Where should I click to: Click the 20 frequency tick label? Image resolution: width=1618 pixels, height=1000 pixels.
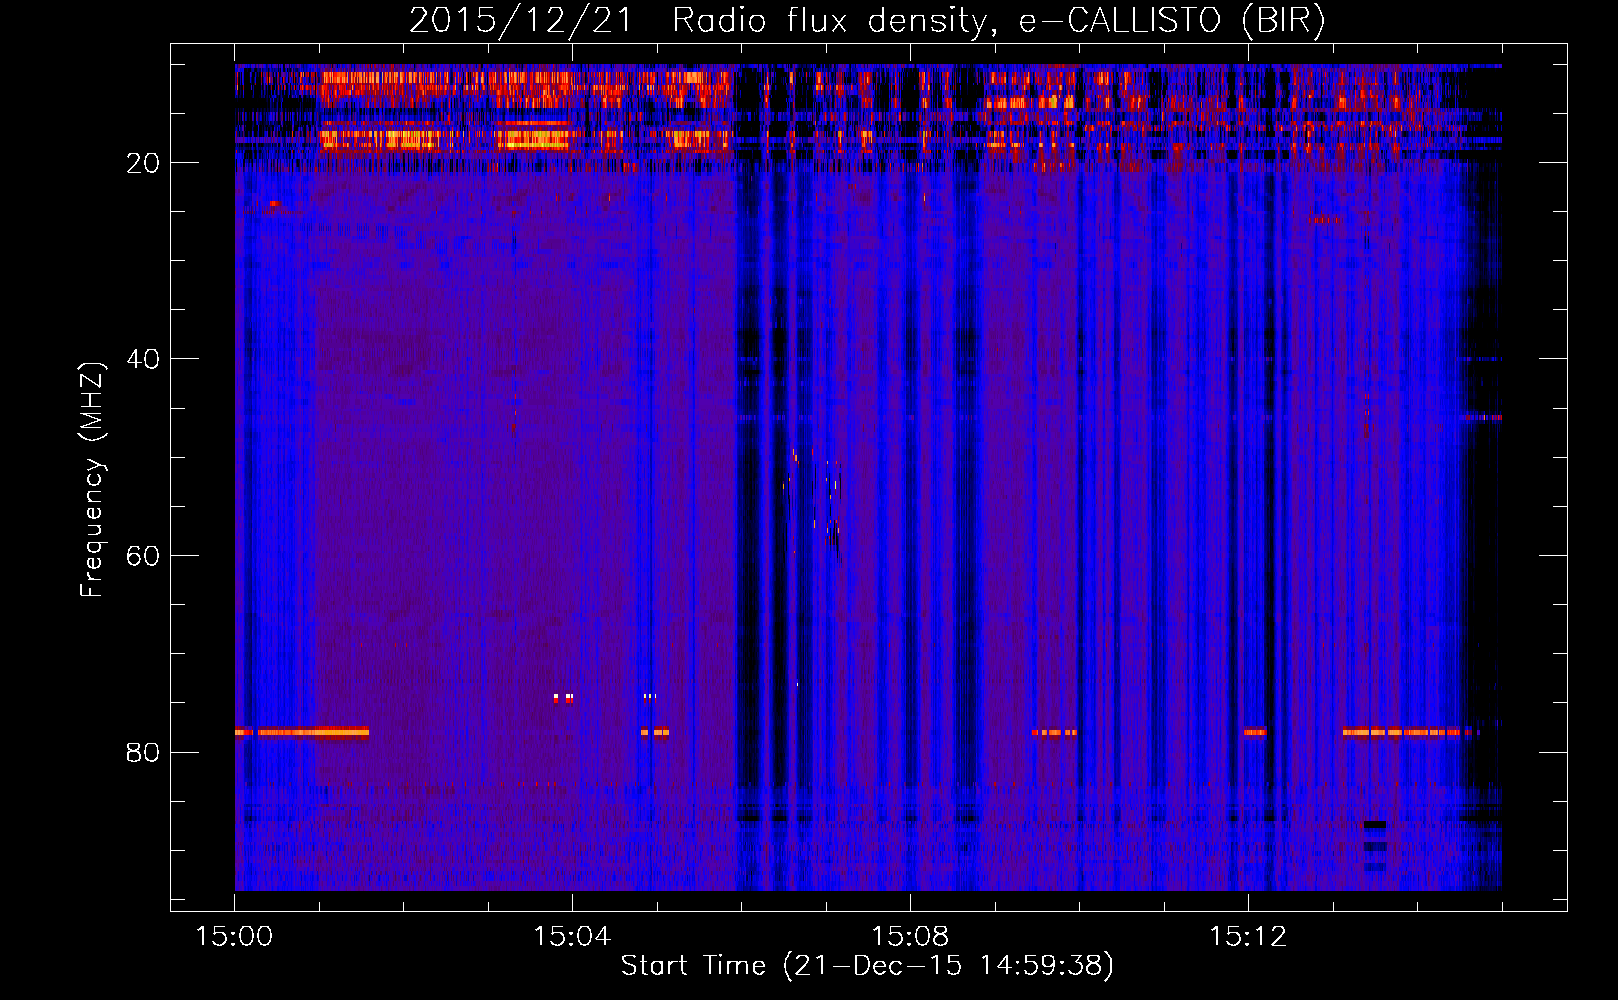(143, 163)
